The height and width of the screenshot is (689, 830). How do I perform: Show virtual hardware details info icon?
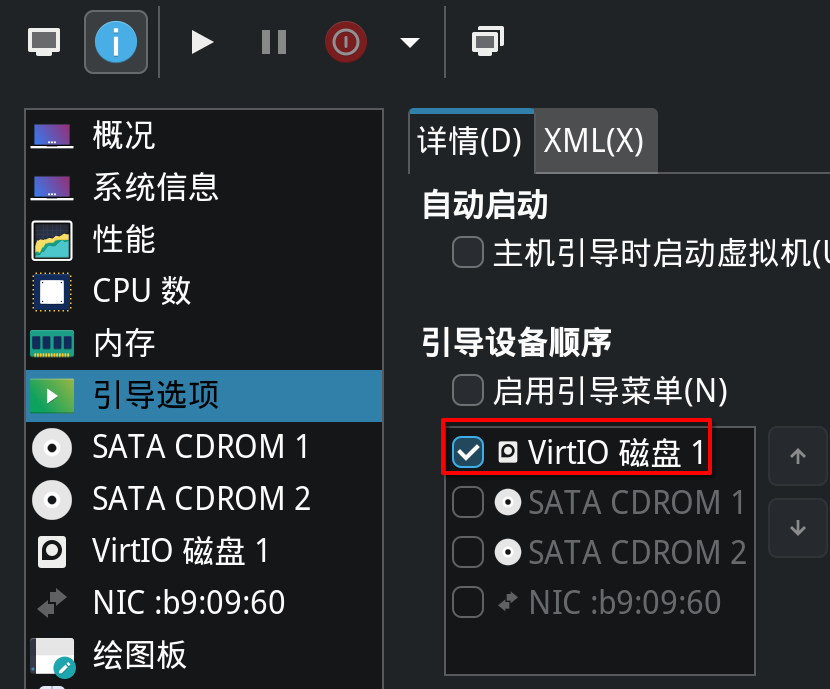coord(116,42)
